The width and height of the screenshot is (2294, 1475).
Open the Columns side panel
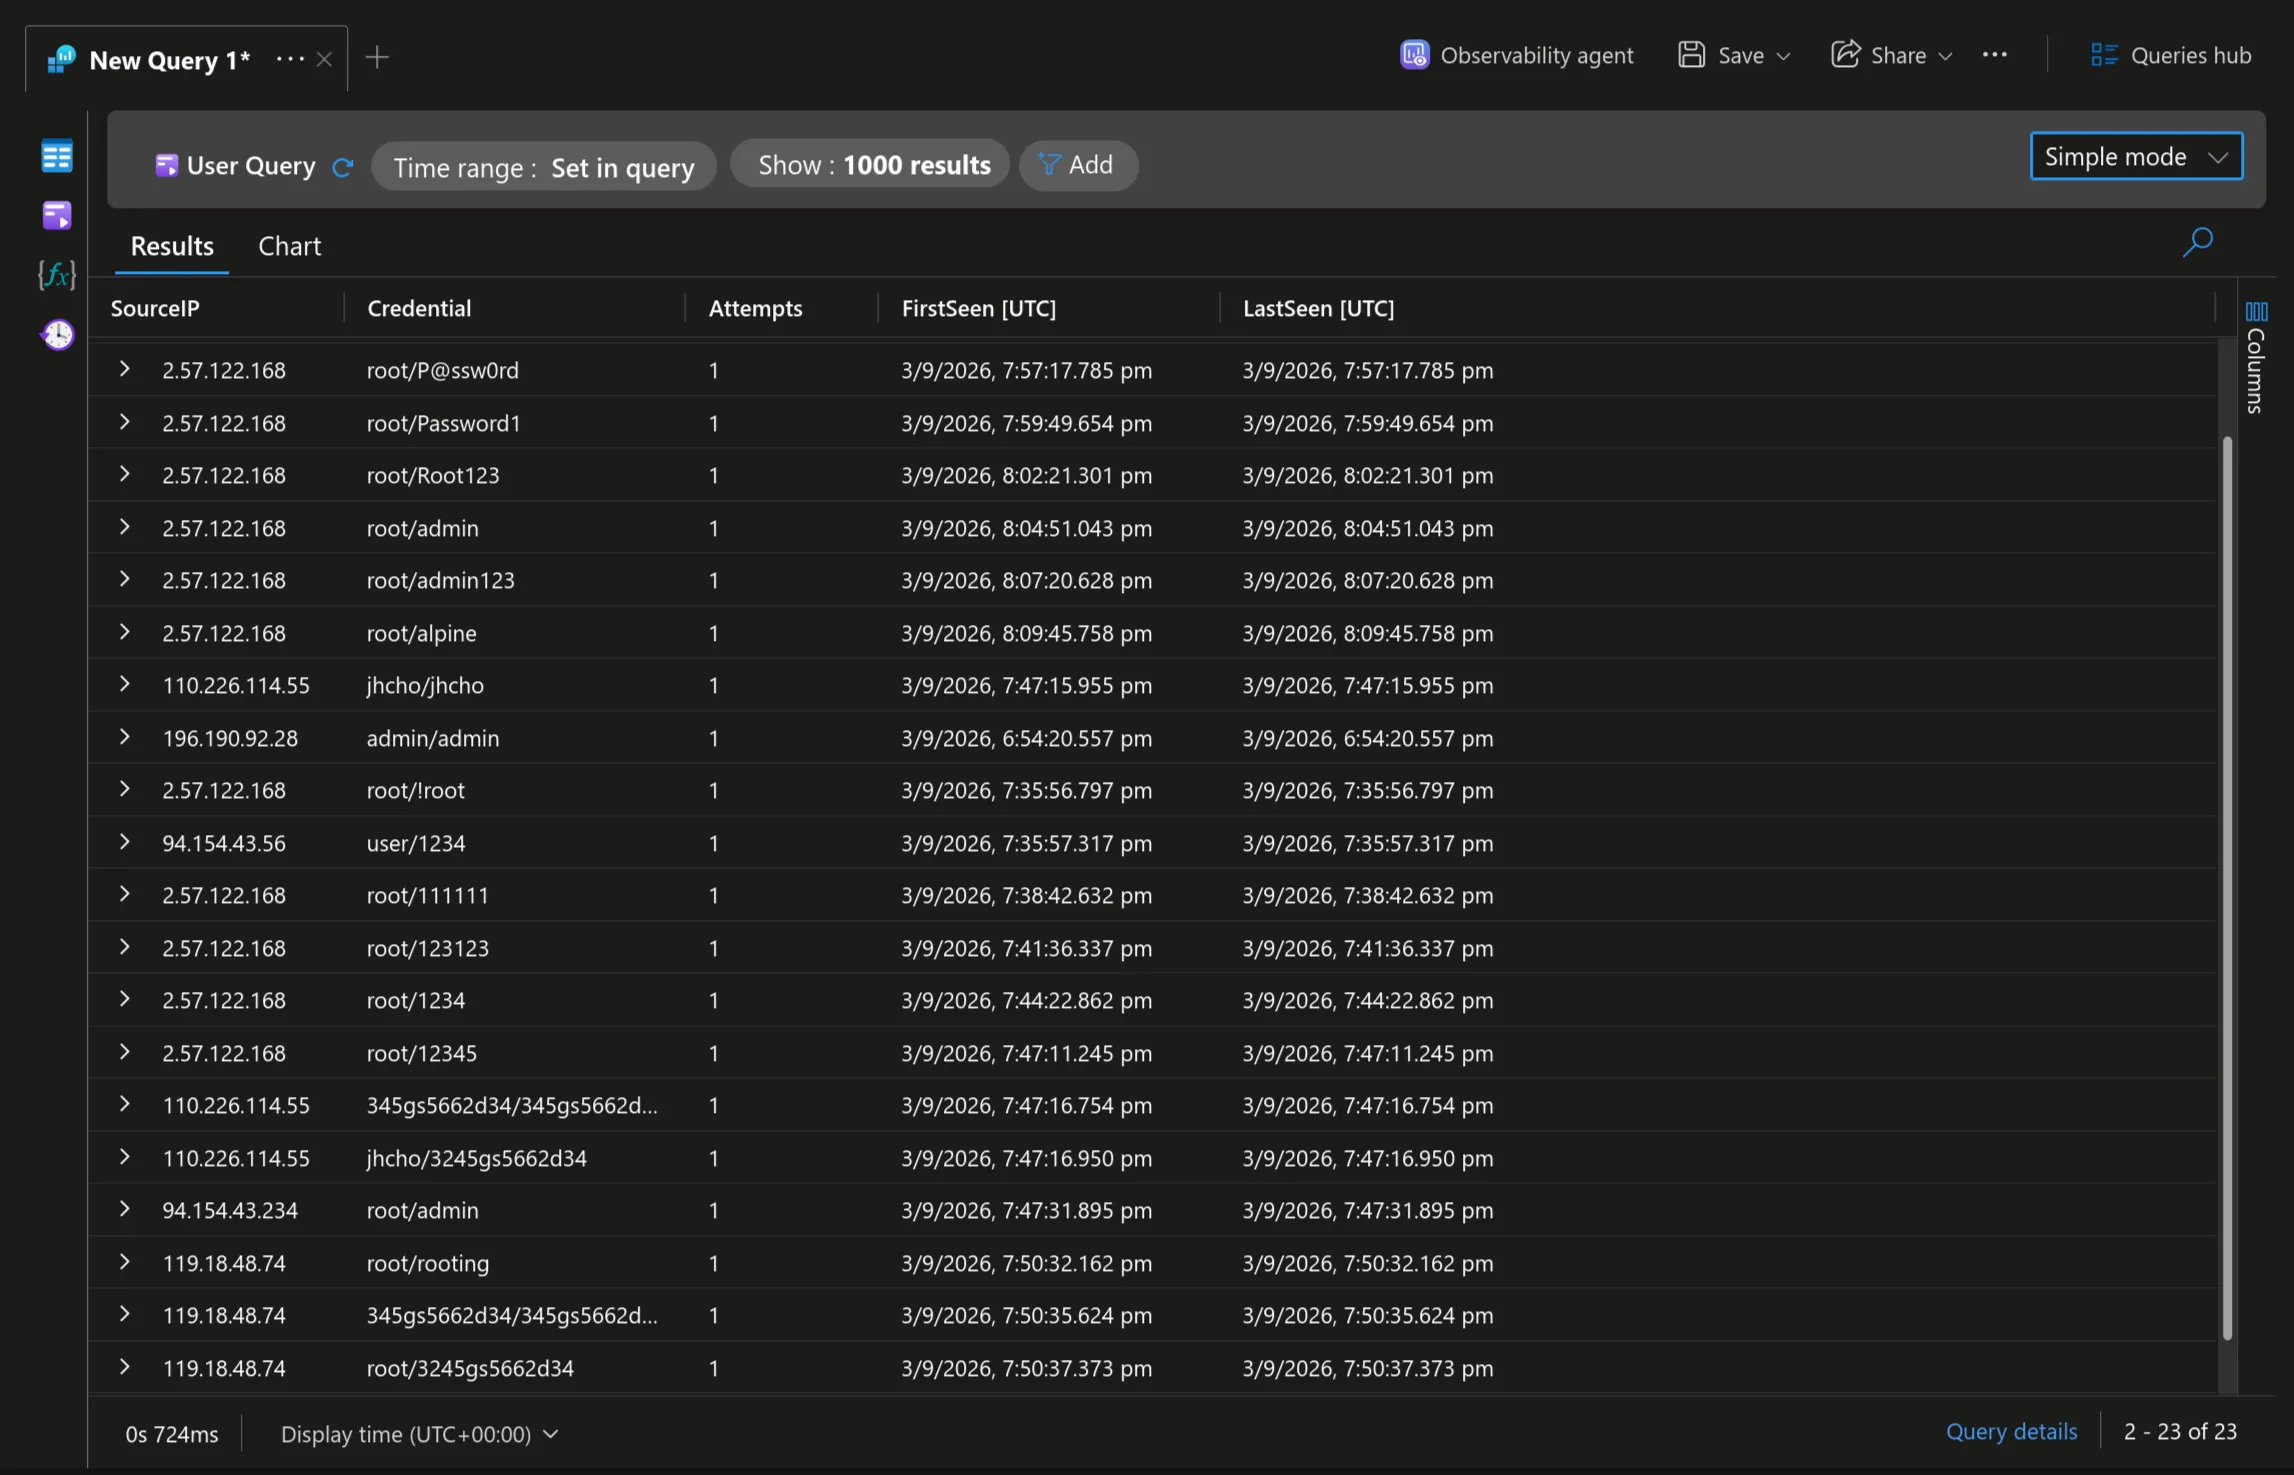[x=2256, y=358]
